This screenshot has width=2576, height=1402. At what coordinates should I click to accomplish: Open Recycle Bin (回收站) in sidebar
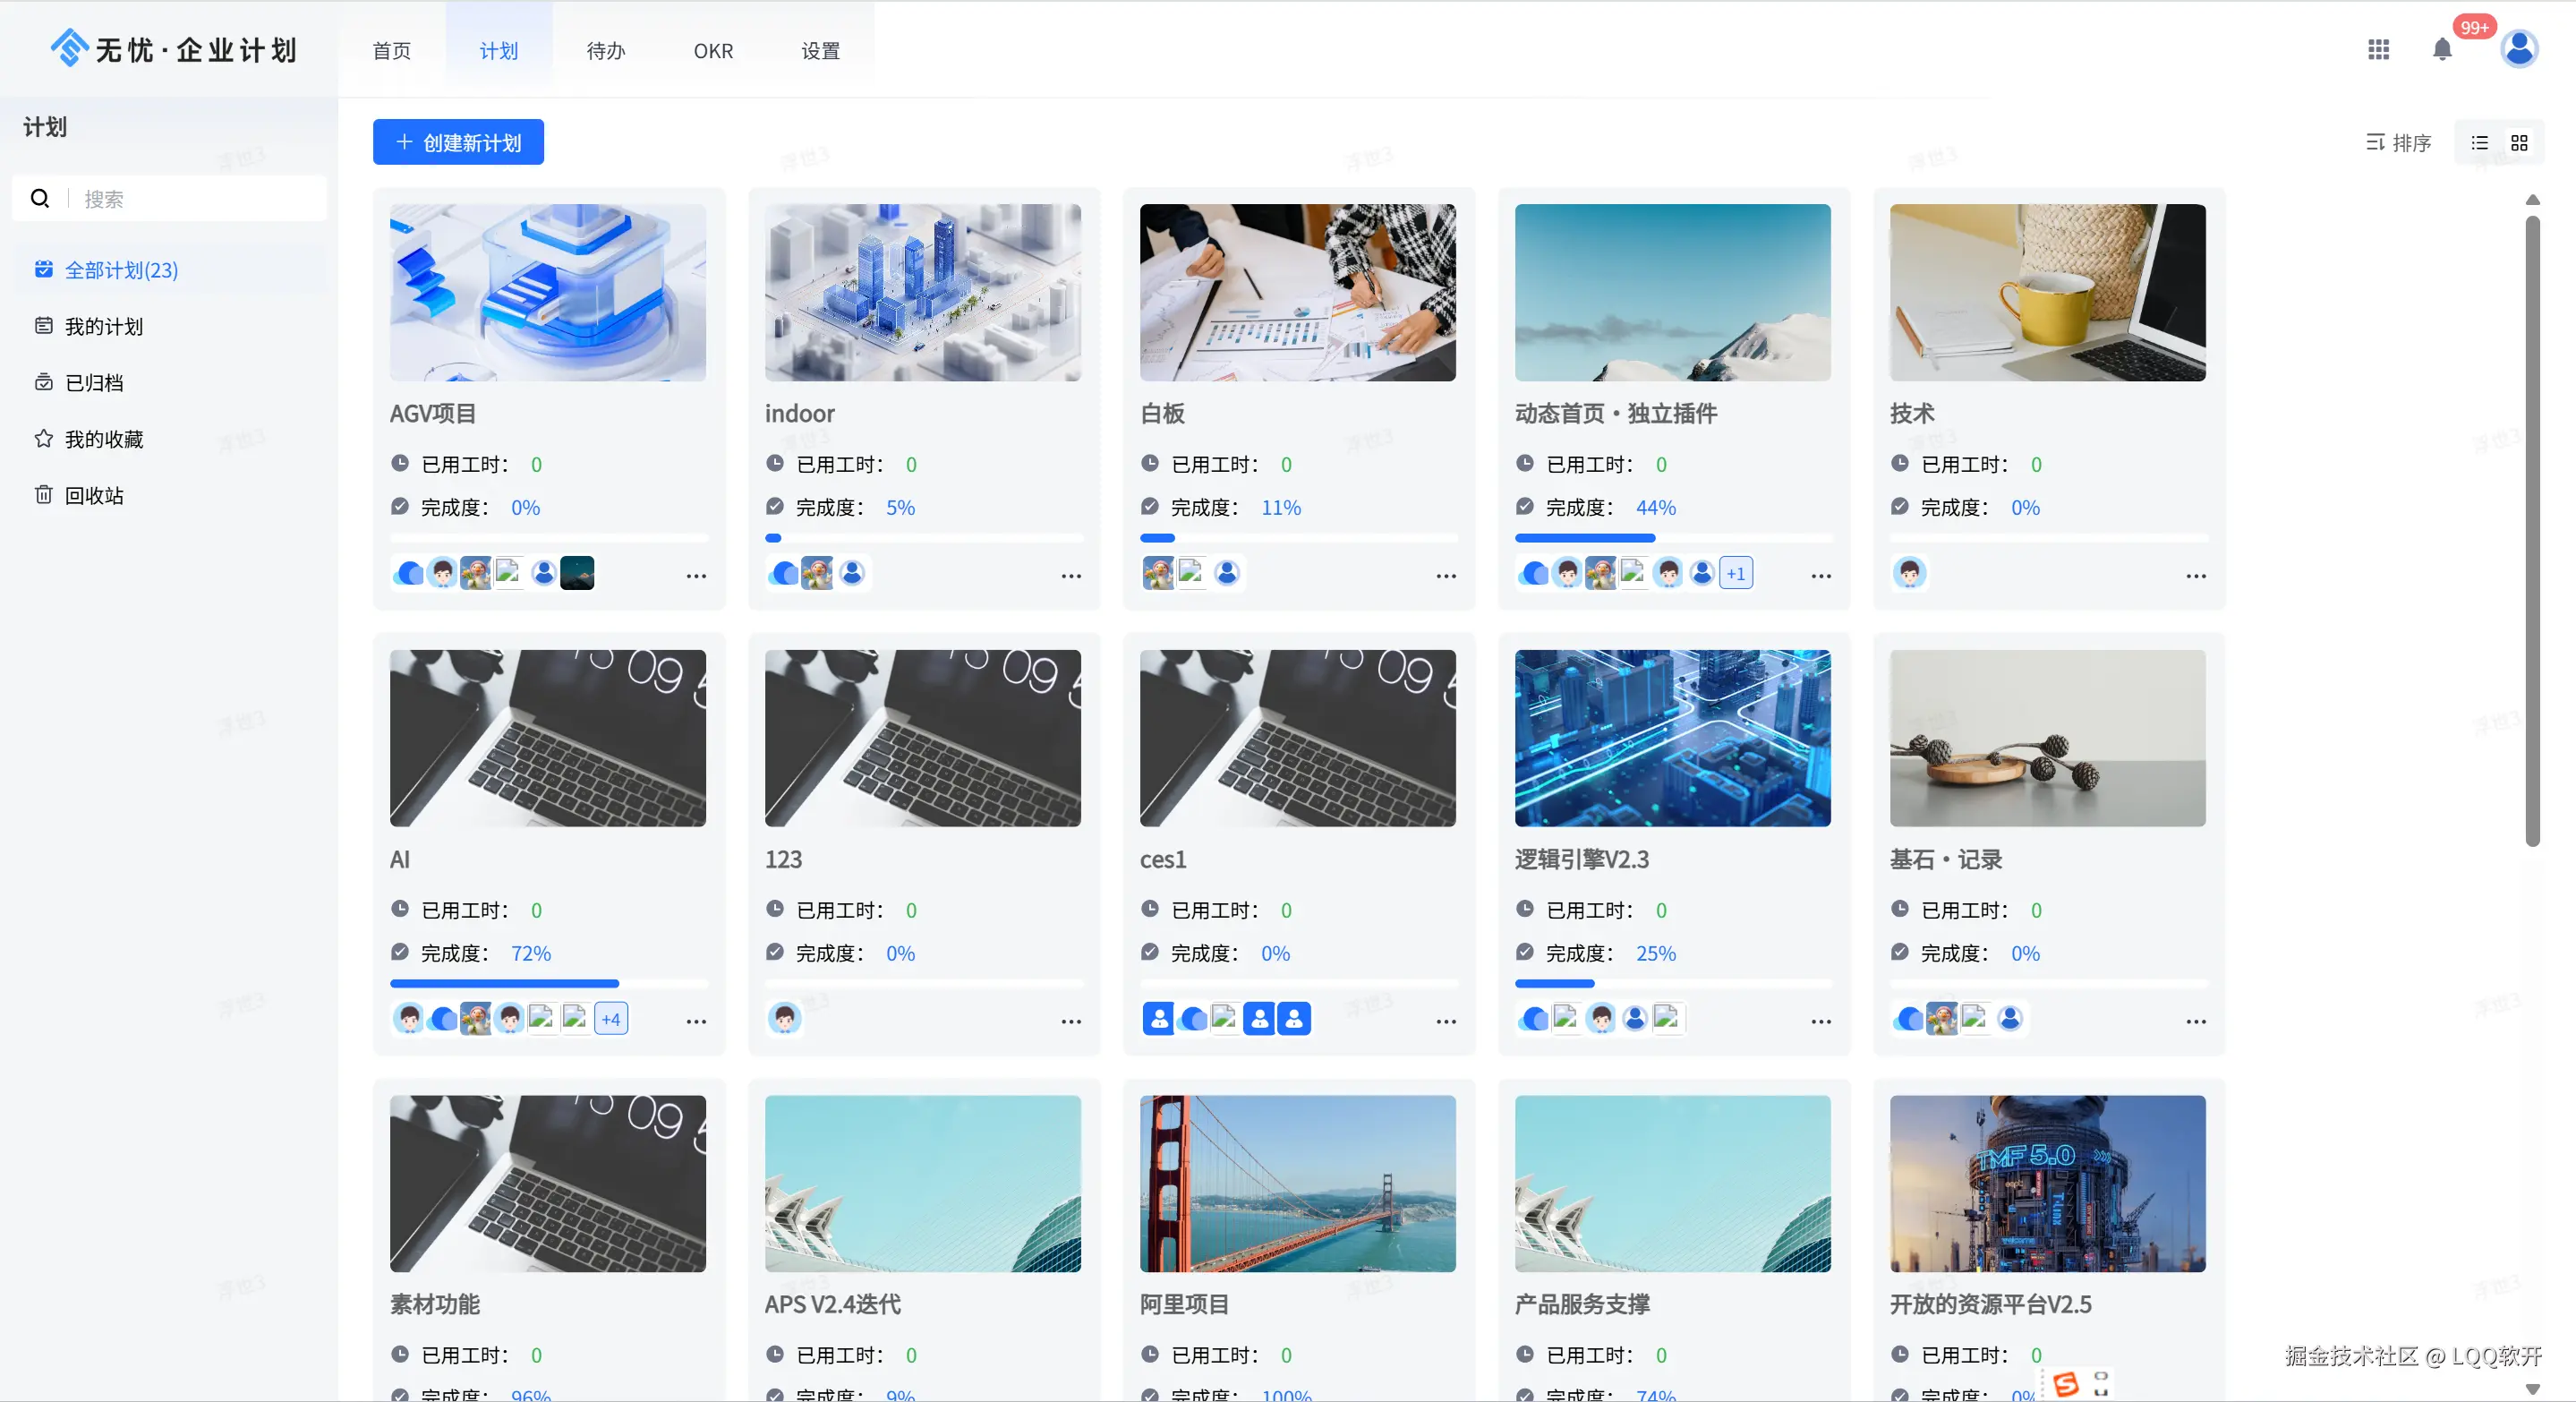93,496
